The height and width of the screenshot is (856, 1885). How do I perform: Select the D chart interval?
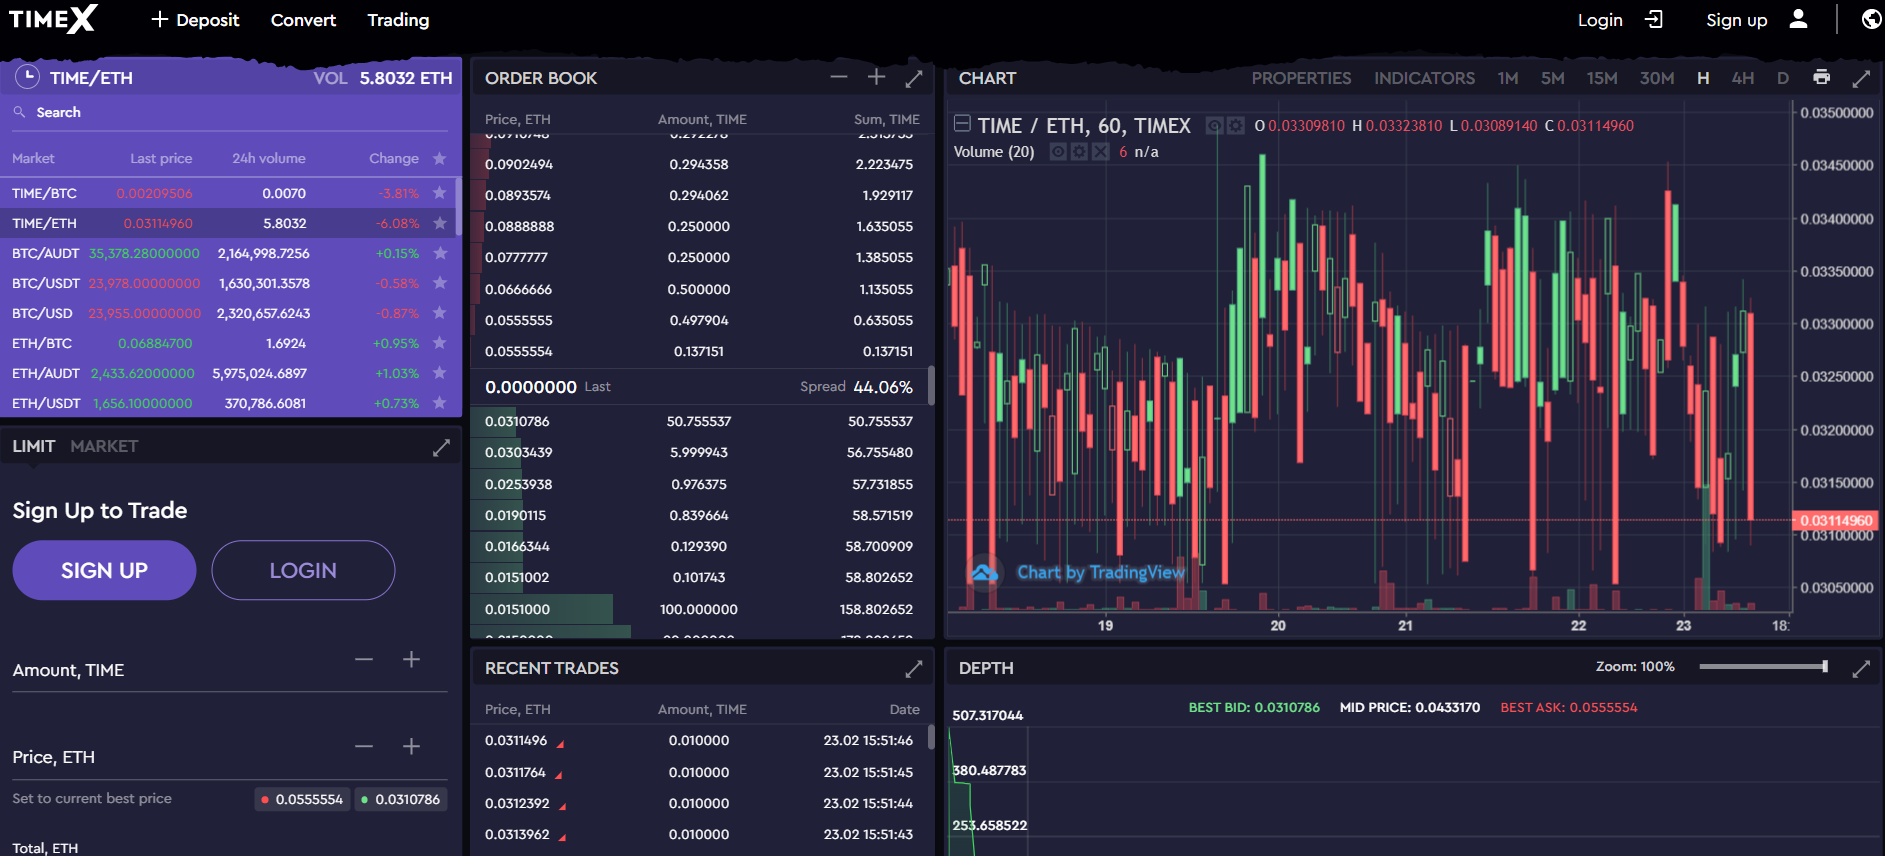(1782, 78)
